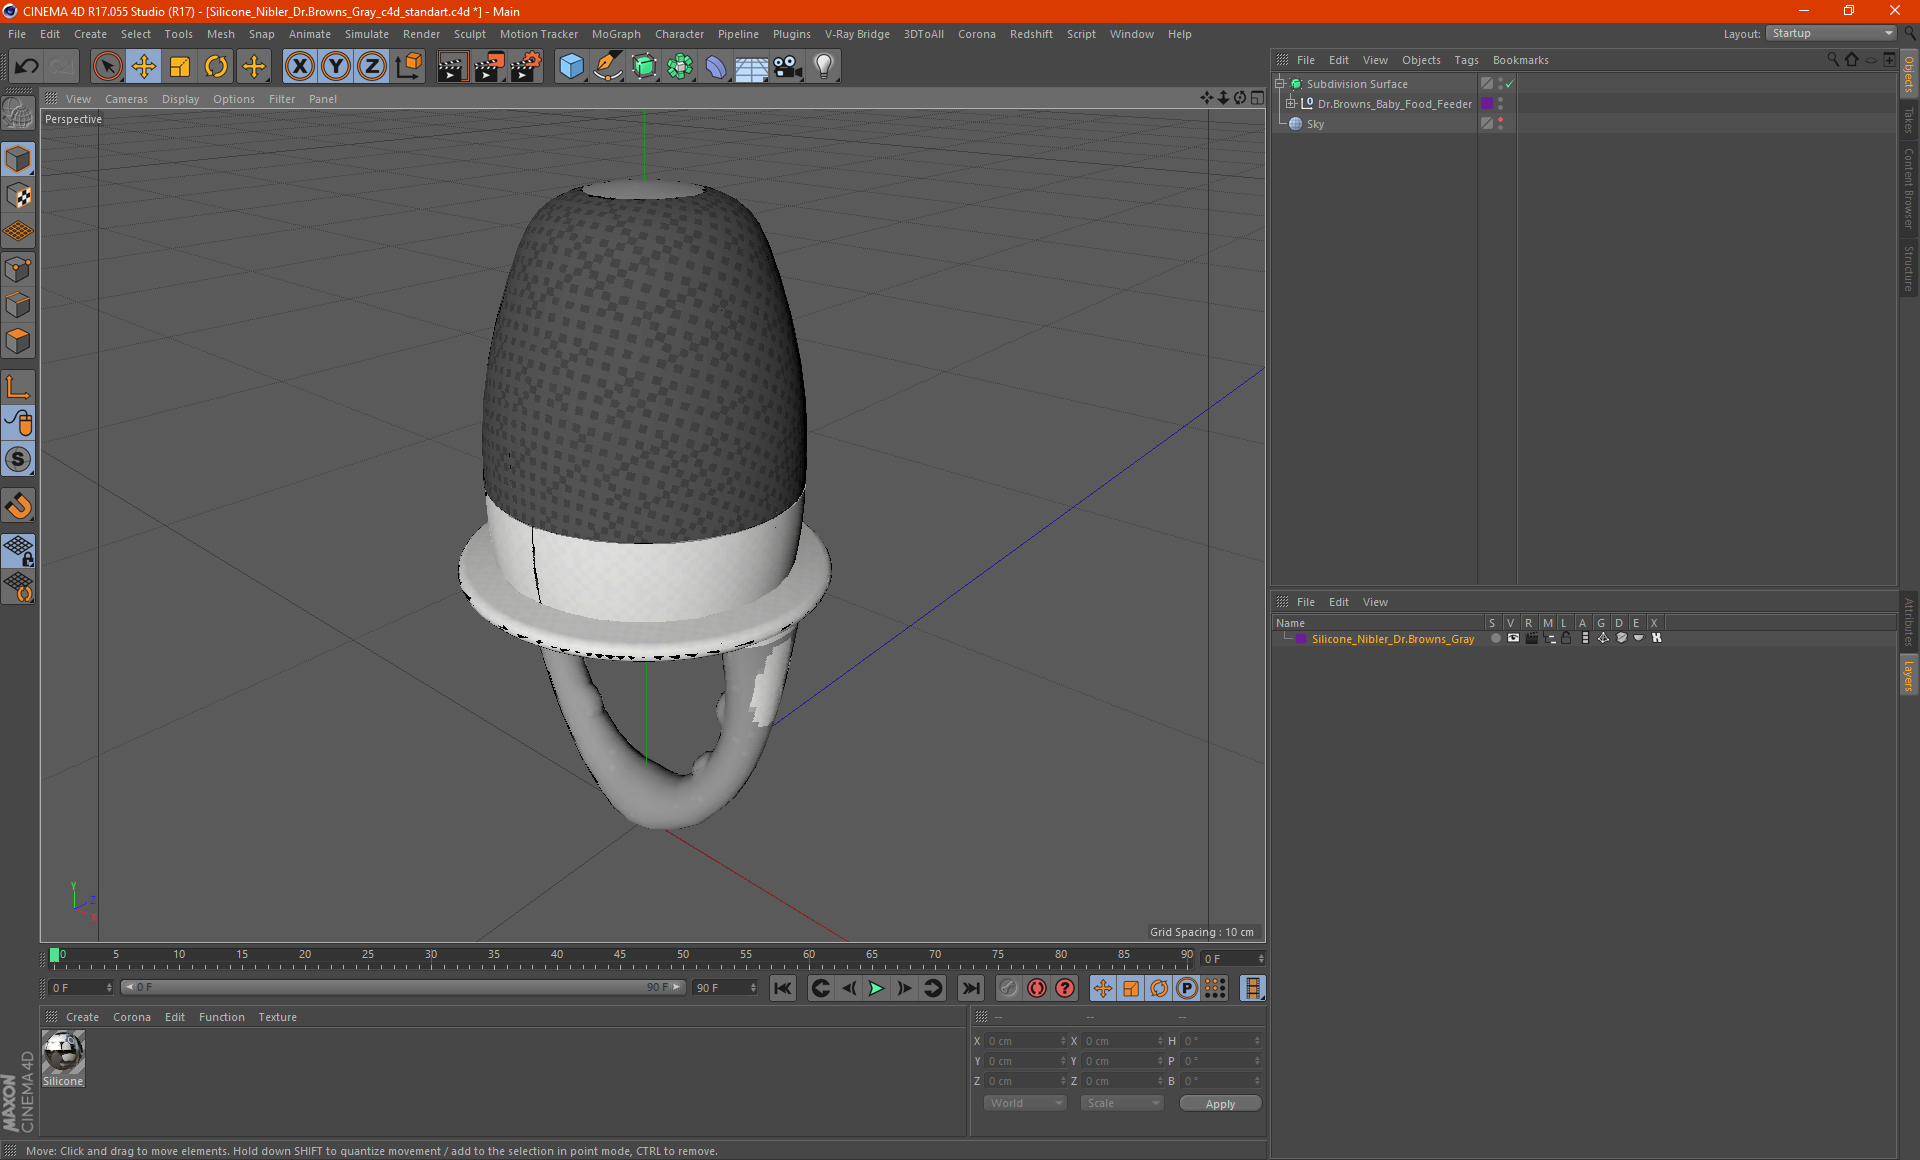The image size is (1920, 1160).
Task: Open the Mesh menu
Action: tap(220, 34)
